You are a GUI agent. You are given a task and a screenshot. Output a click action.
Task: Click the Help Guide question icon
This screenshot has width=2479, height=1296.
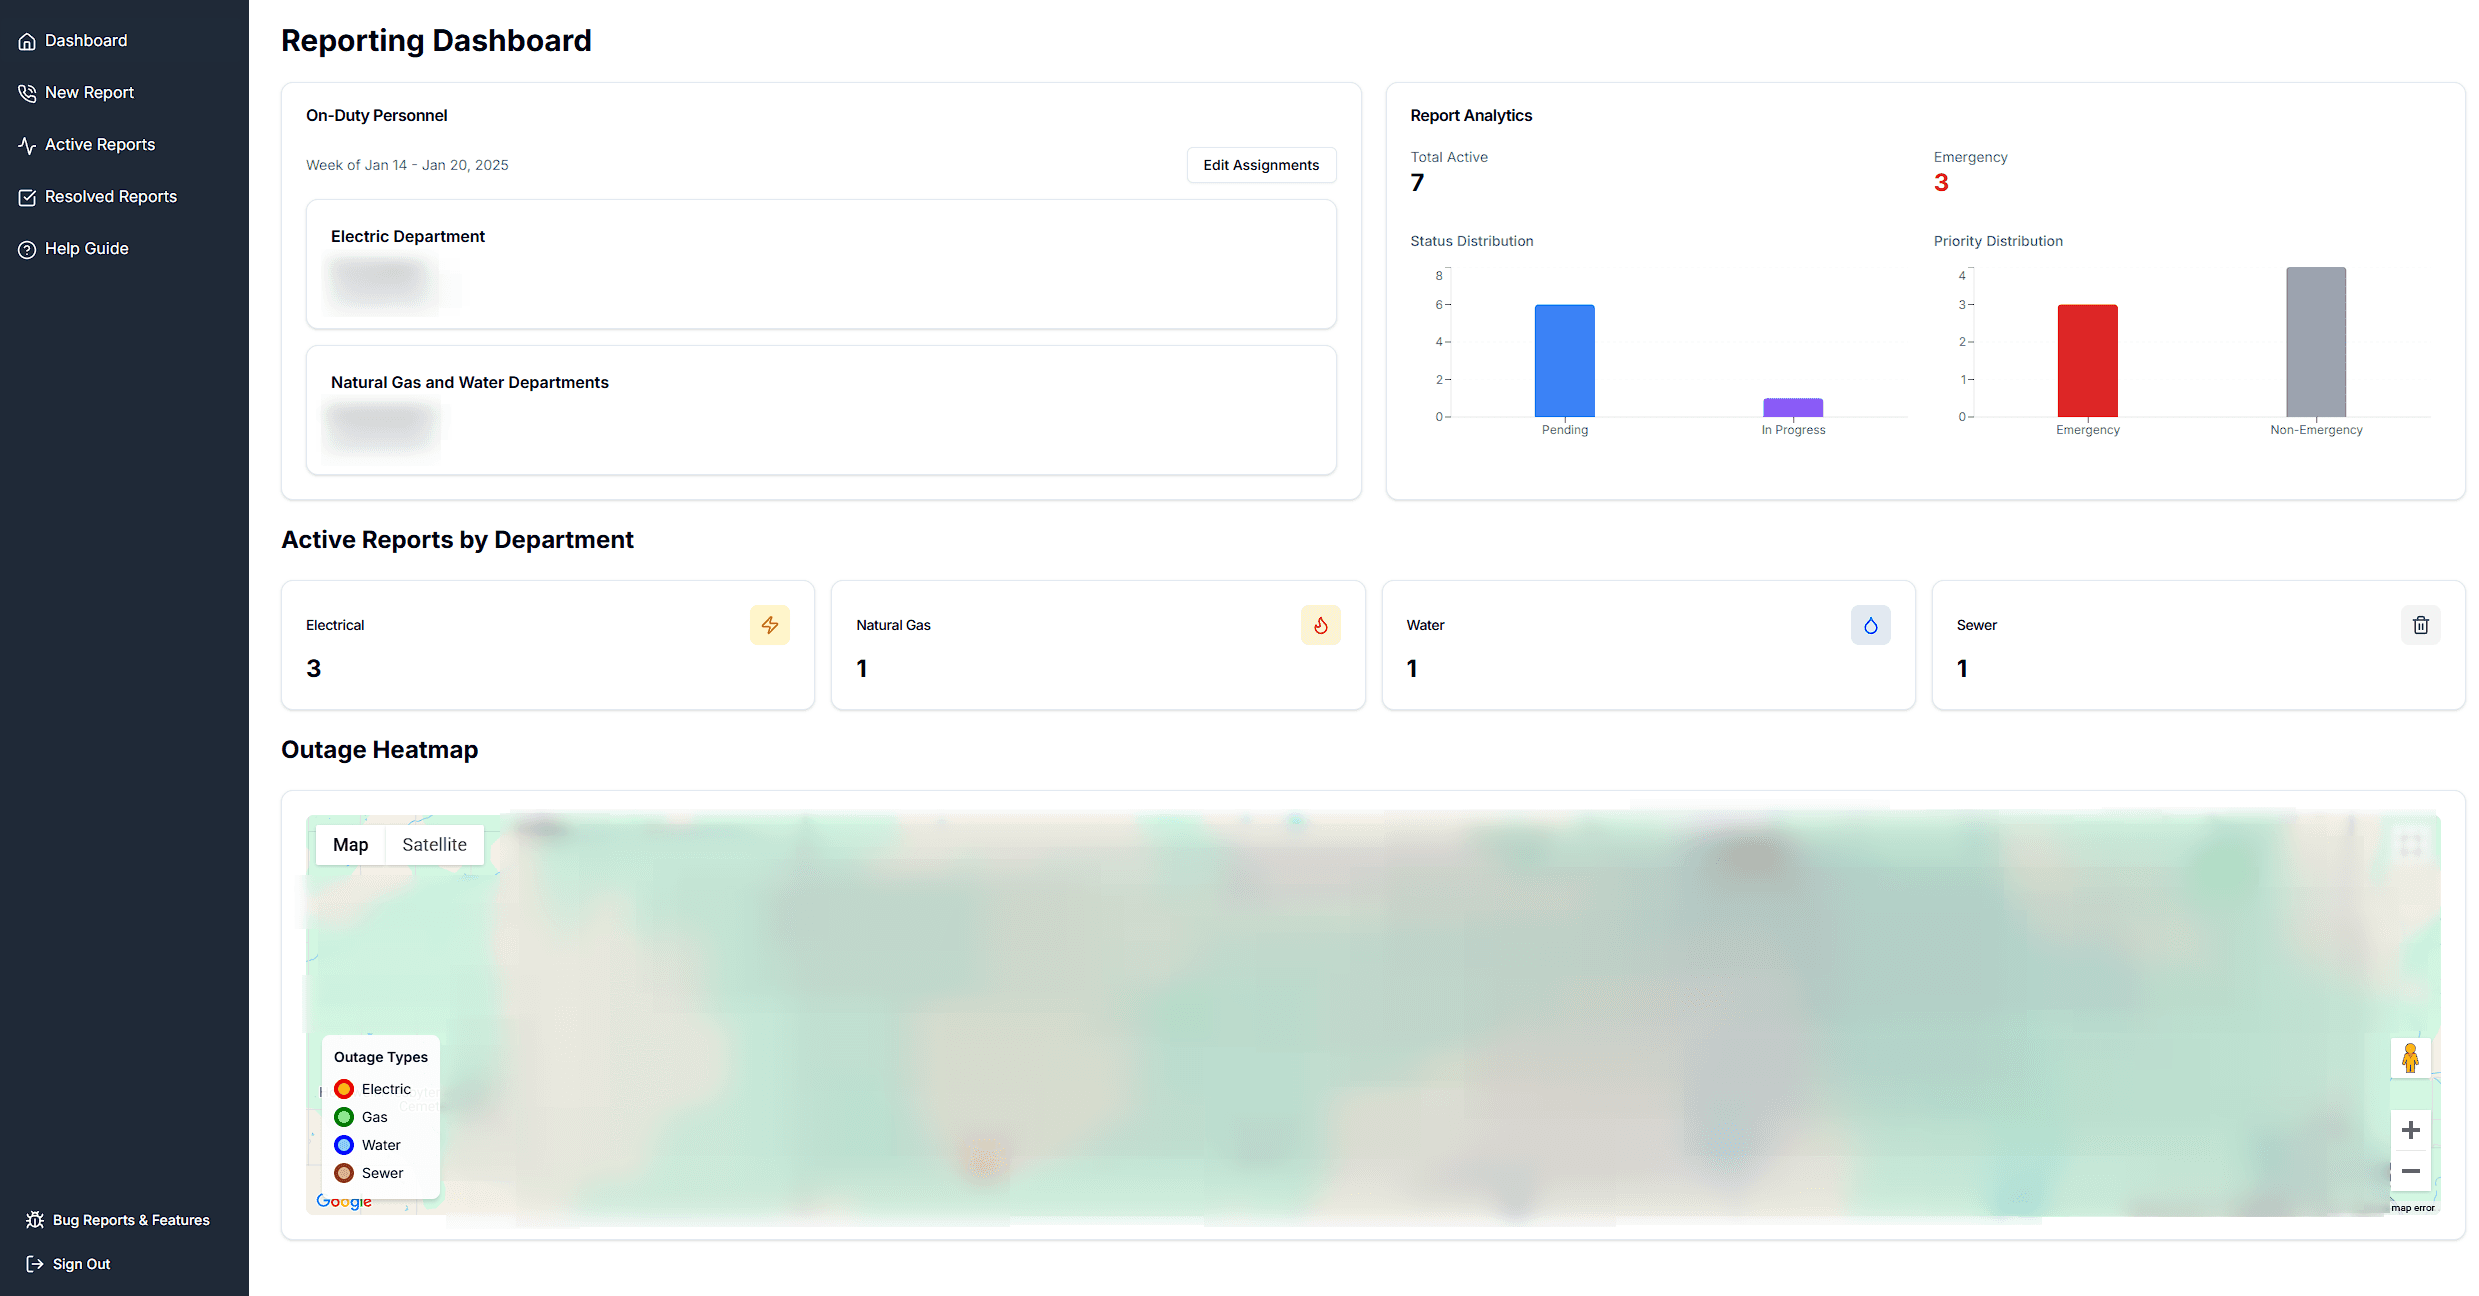[27, 249]
